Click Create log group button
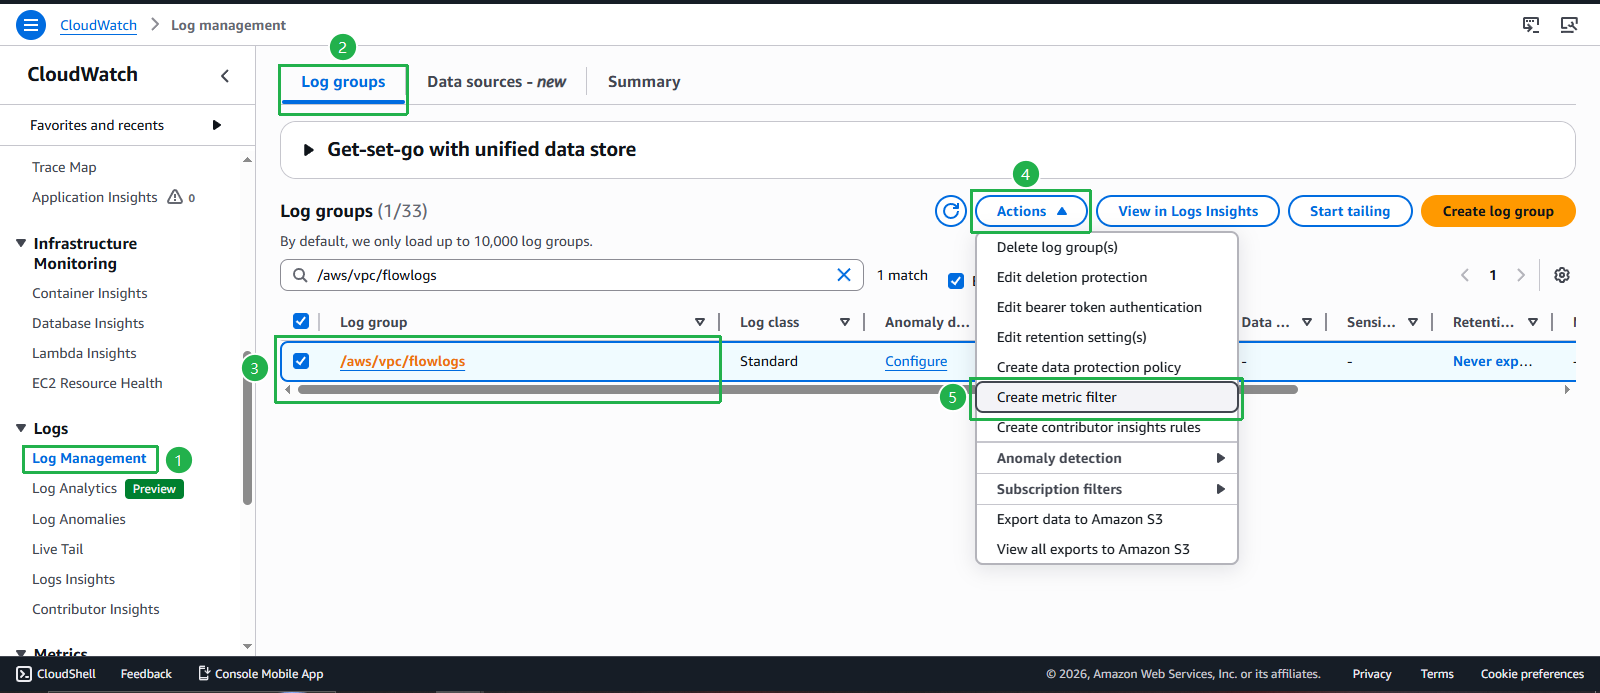The width and height of the screenshot is (1600, 693). click(1498, 211)
